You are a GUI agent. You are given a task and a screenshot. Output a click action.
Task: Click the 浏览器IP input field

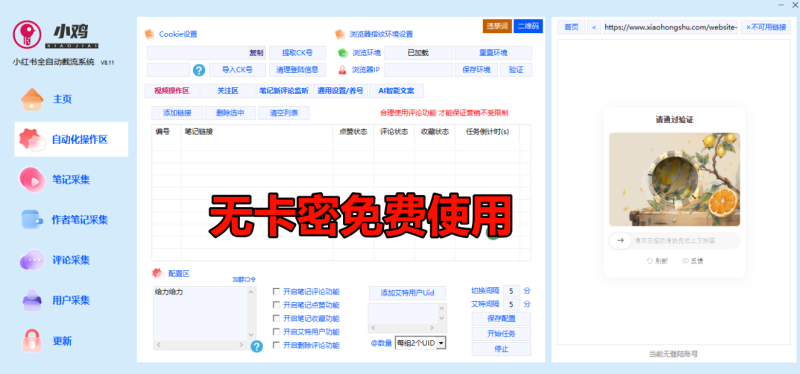tap(418, 70)
